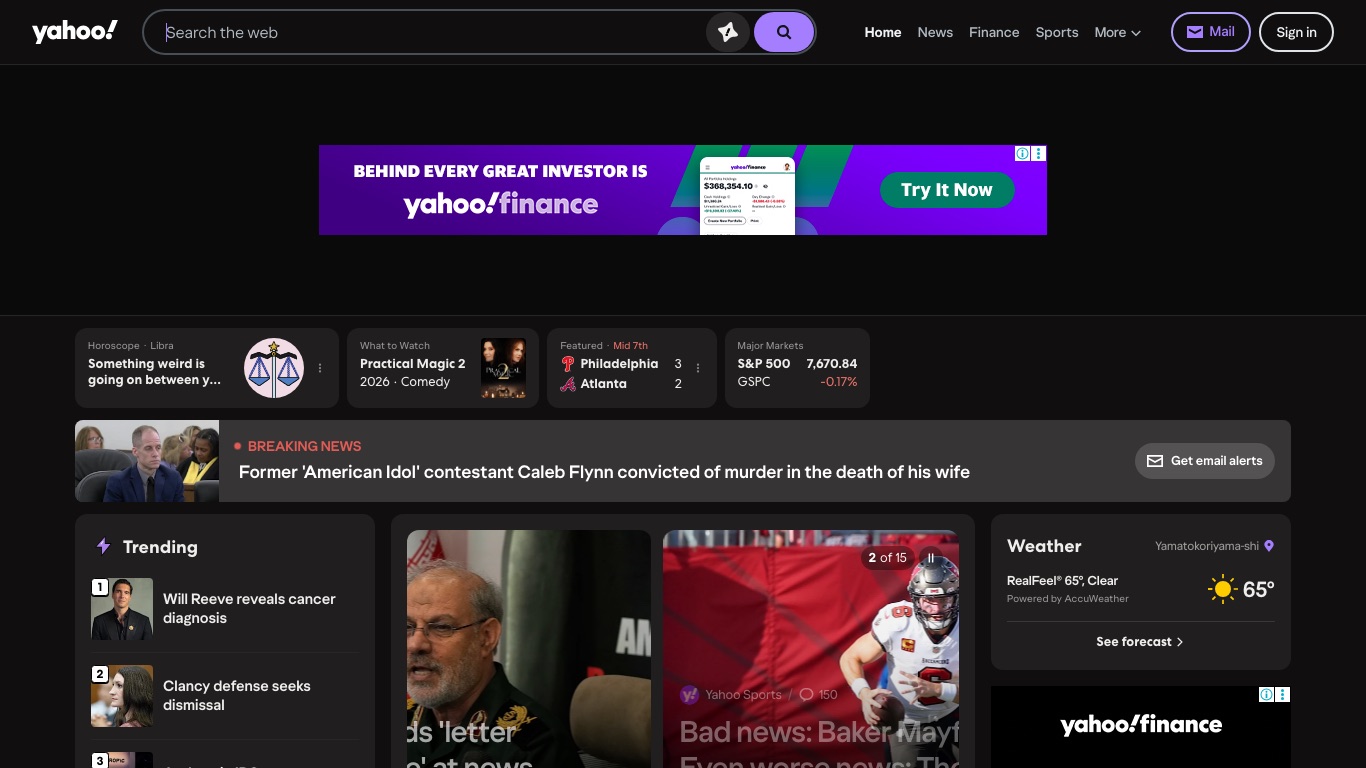Open Clancy defense seeks dismissal story

pyautogui.click(x=237, y=695)
